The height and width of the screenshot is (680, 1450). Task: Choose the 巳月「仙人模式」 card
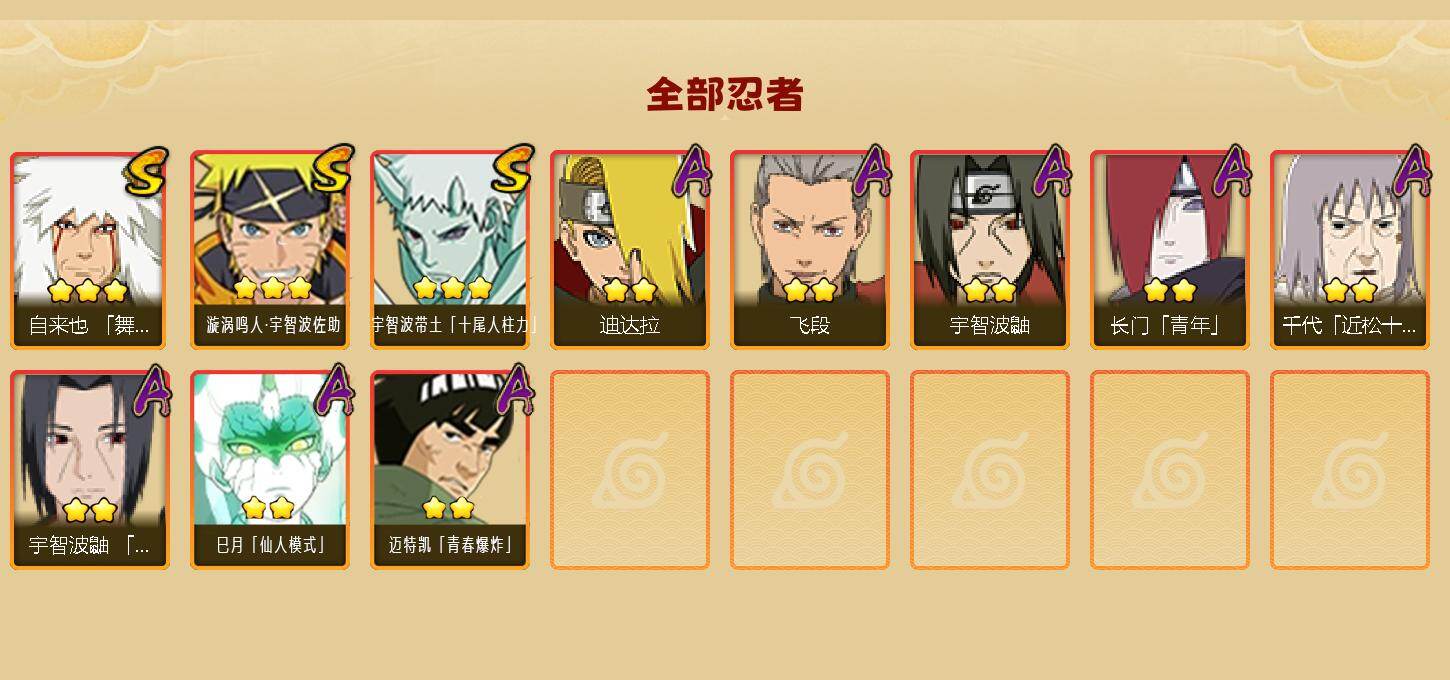point(270,469)
